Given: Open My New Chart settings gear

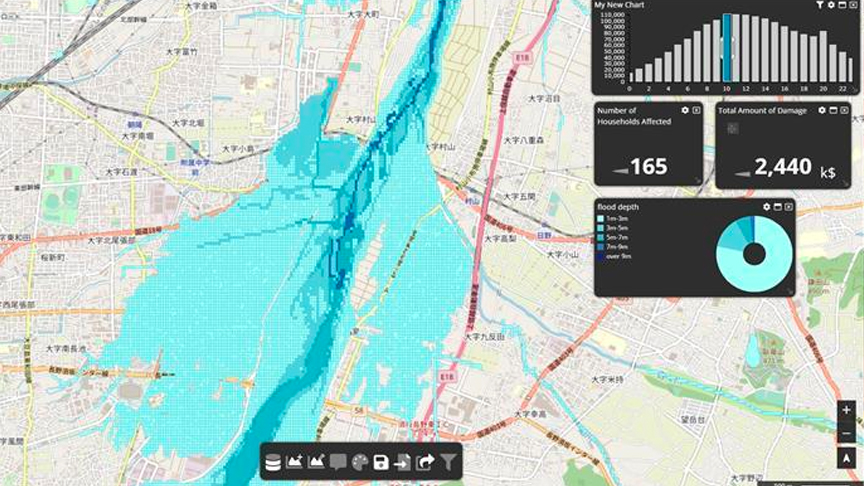Looking at the screenshot, I should [831, 5].
